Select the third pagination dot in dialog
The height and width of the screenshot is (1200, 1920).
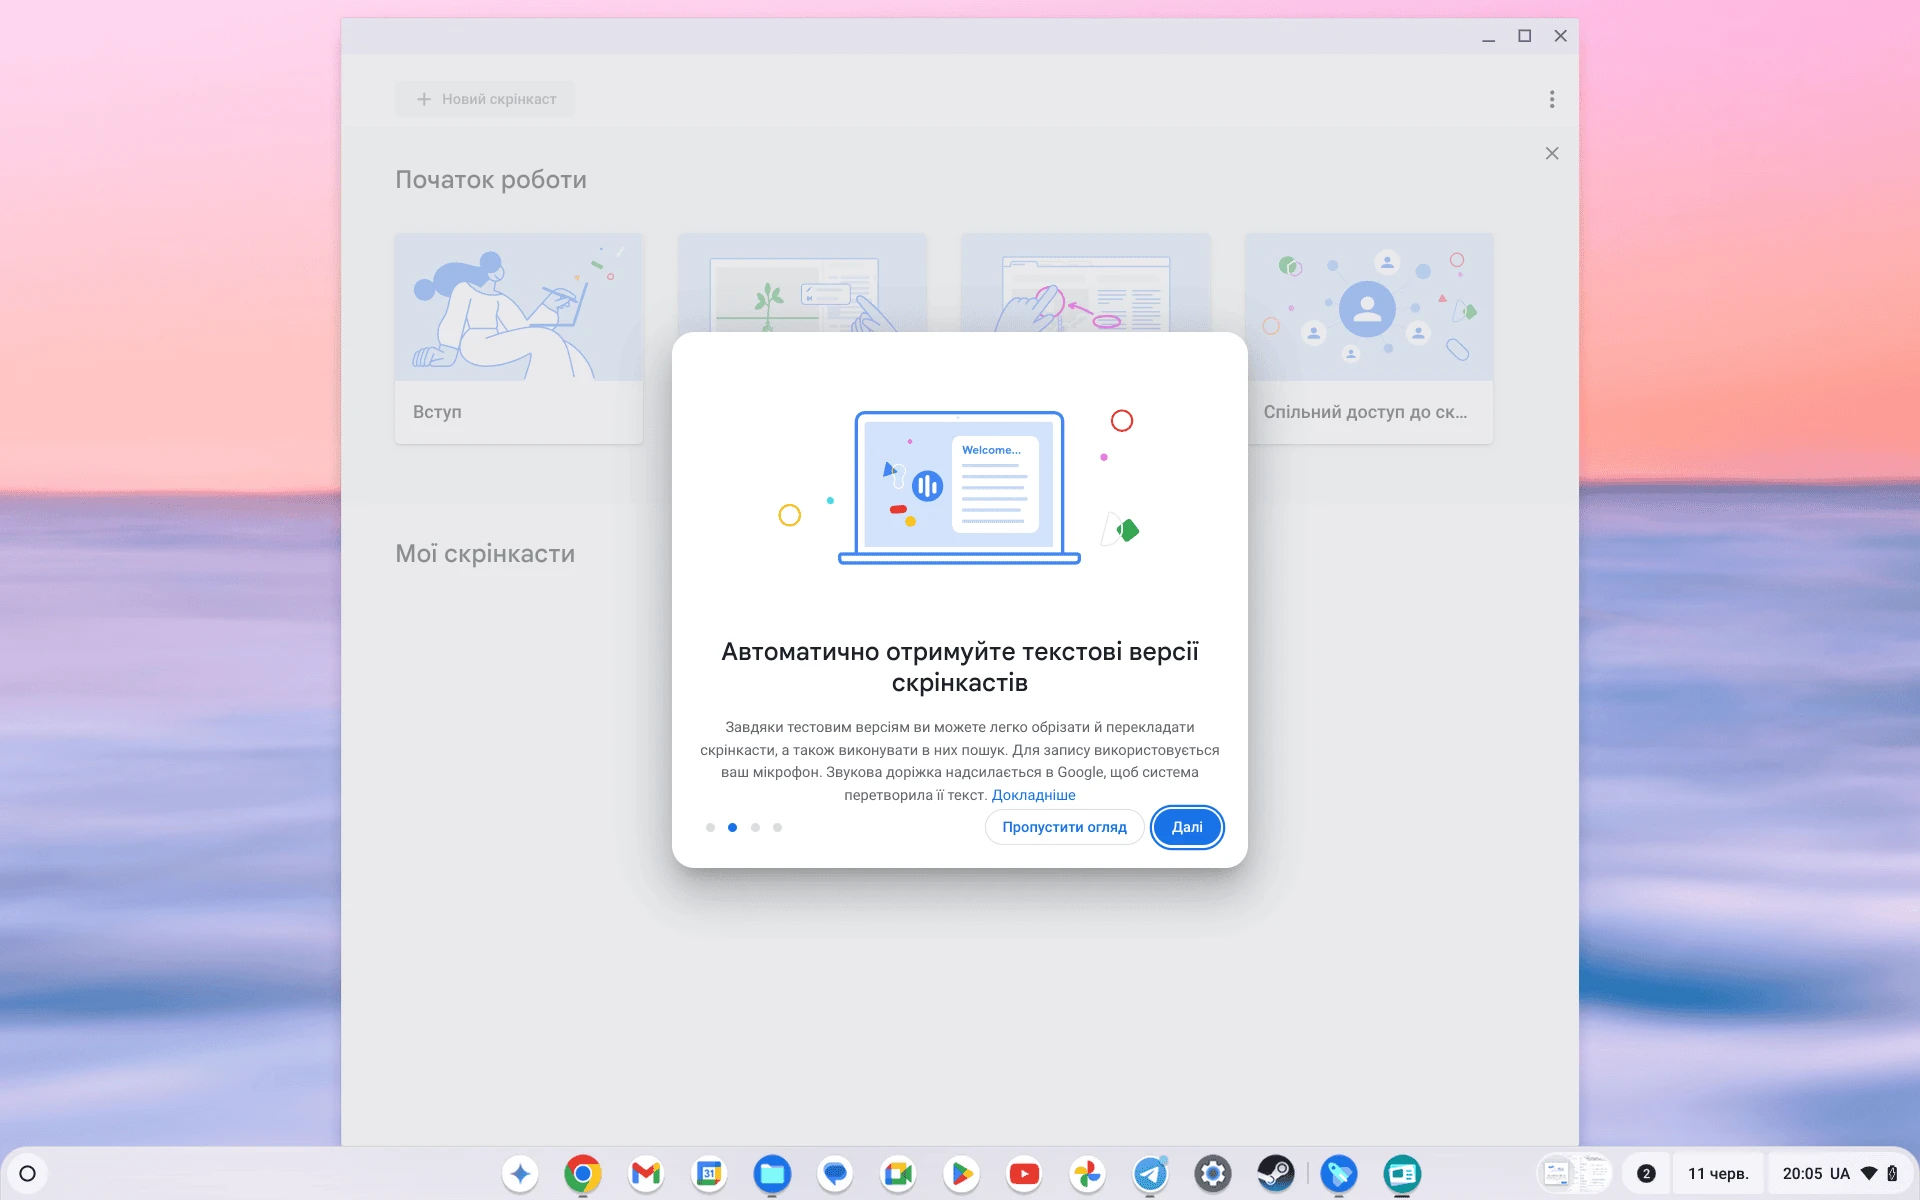[x=755, y=827]
